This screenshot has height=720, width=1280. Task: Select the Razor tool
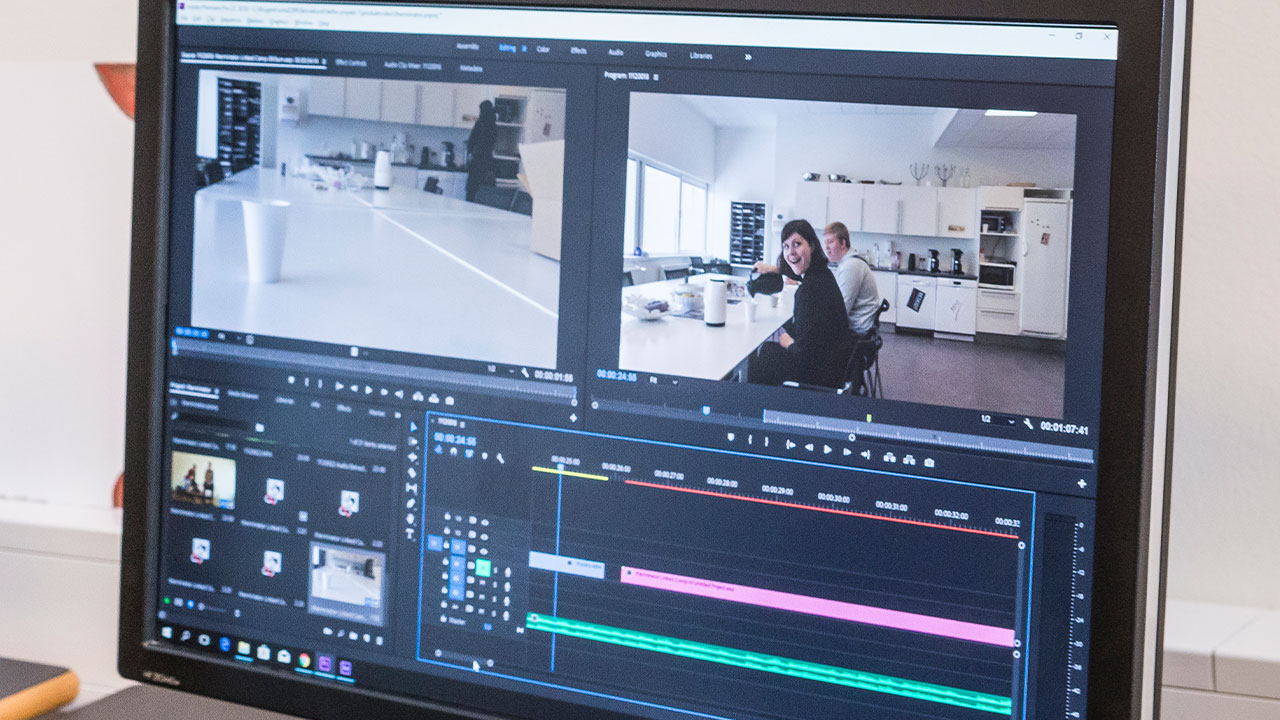[x=411, y=472]
